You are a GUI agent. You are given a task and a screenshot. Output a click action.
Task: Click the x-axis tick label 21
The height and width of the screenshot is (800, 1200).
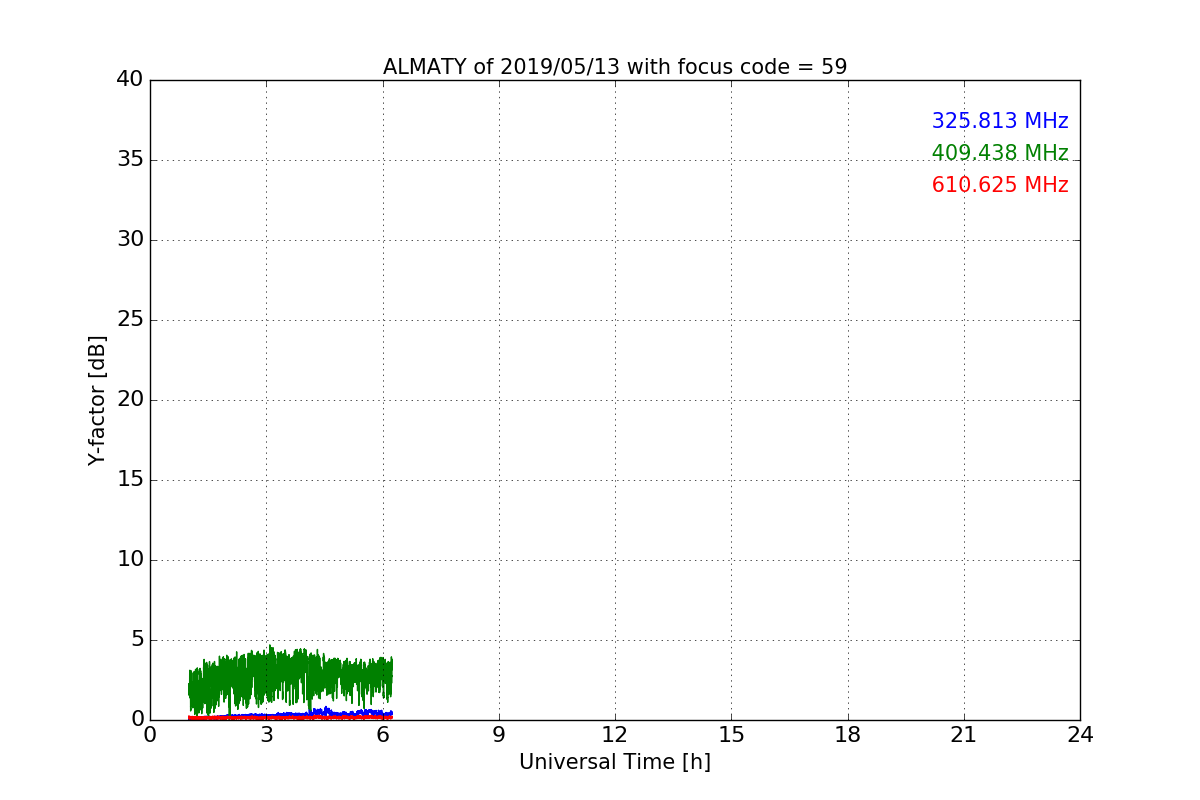(x=964, y=735)
